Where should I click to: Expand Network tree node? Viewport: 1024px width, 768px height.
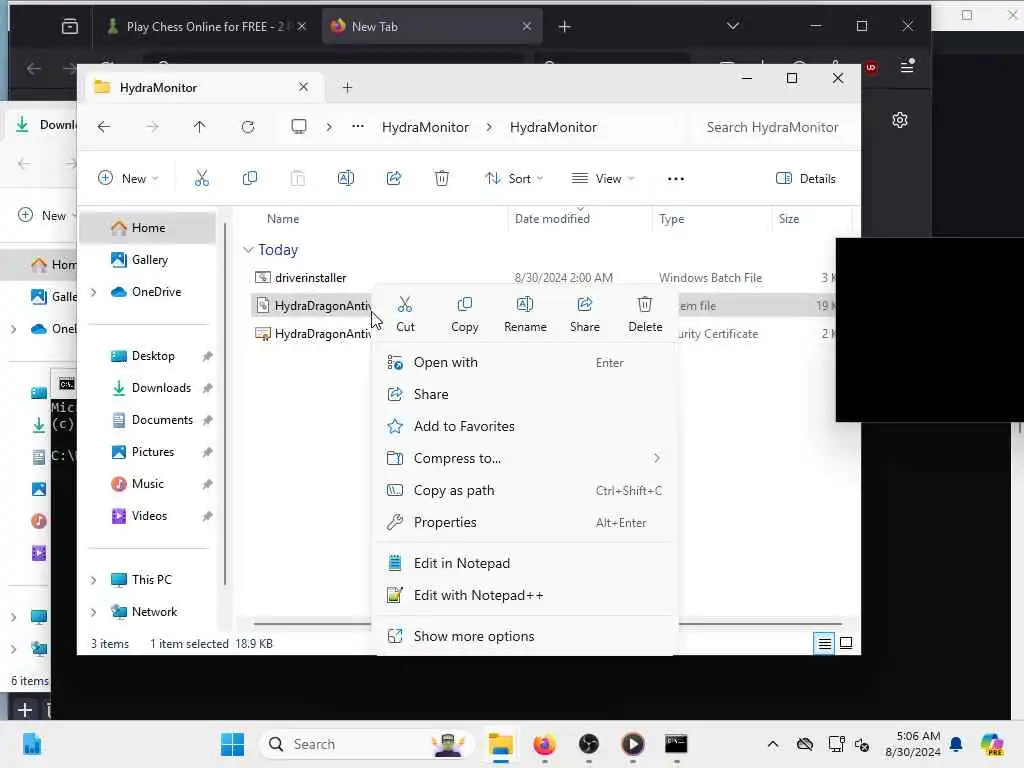pyautogui.click(x=93, y=612)
